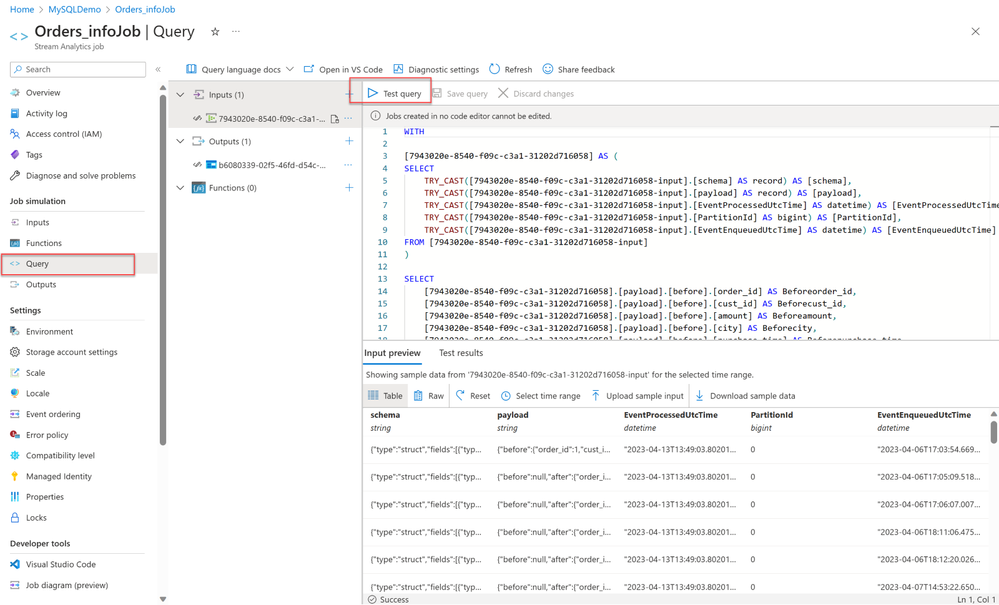
Task: Switch to Input preview tab
Action: 392,353
